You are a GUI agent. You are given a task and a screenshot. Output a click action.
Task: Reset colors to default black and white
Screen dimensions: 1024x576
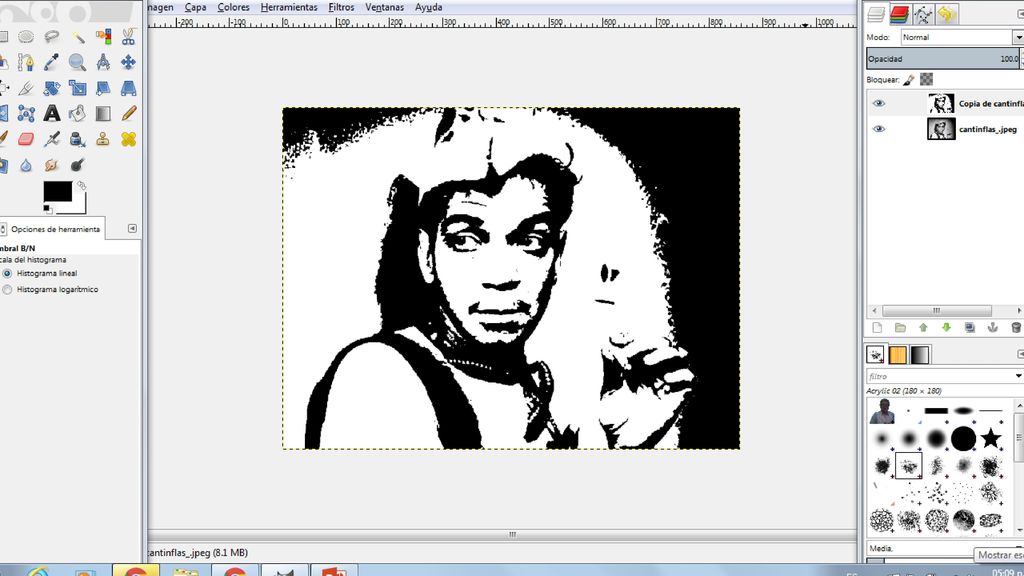tap(48, 209)
